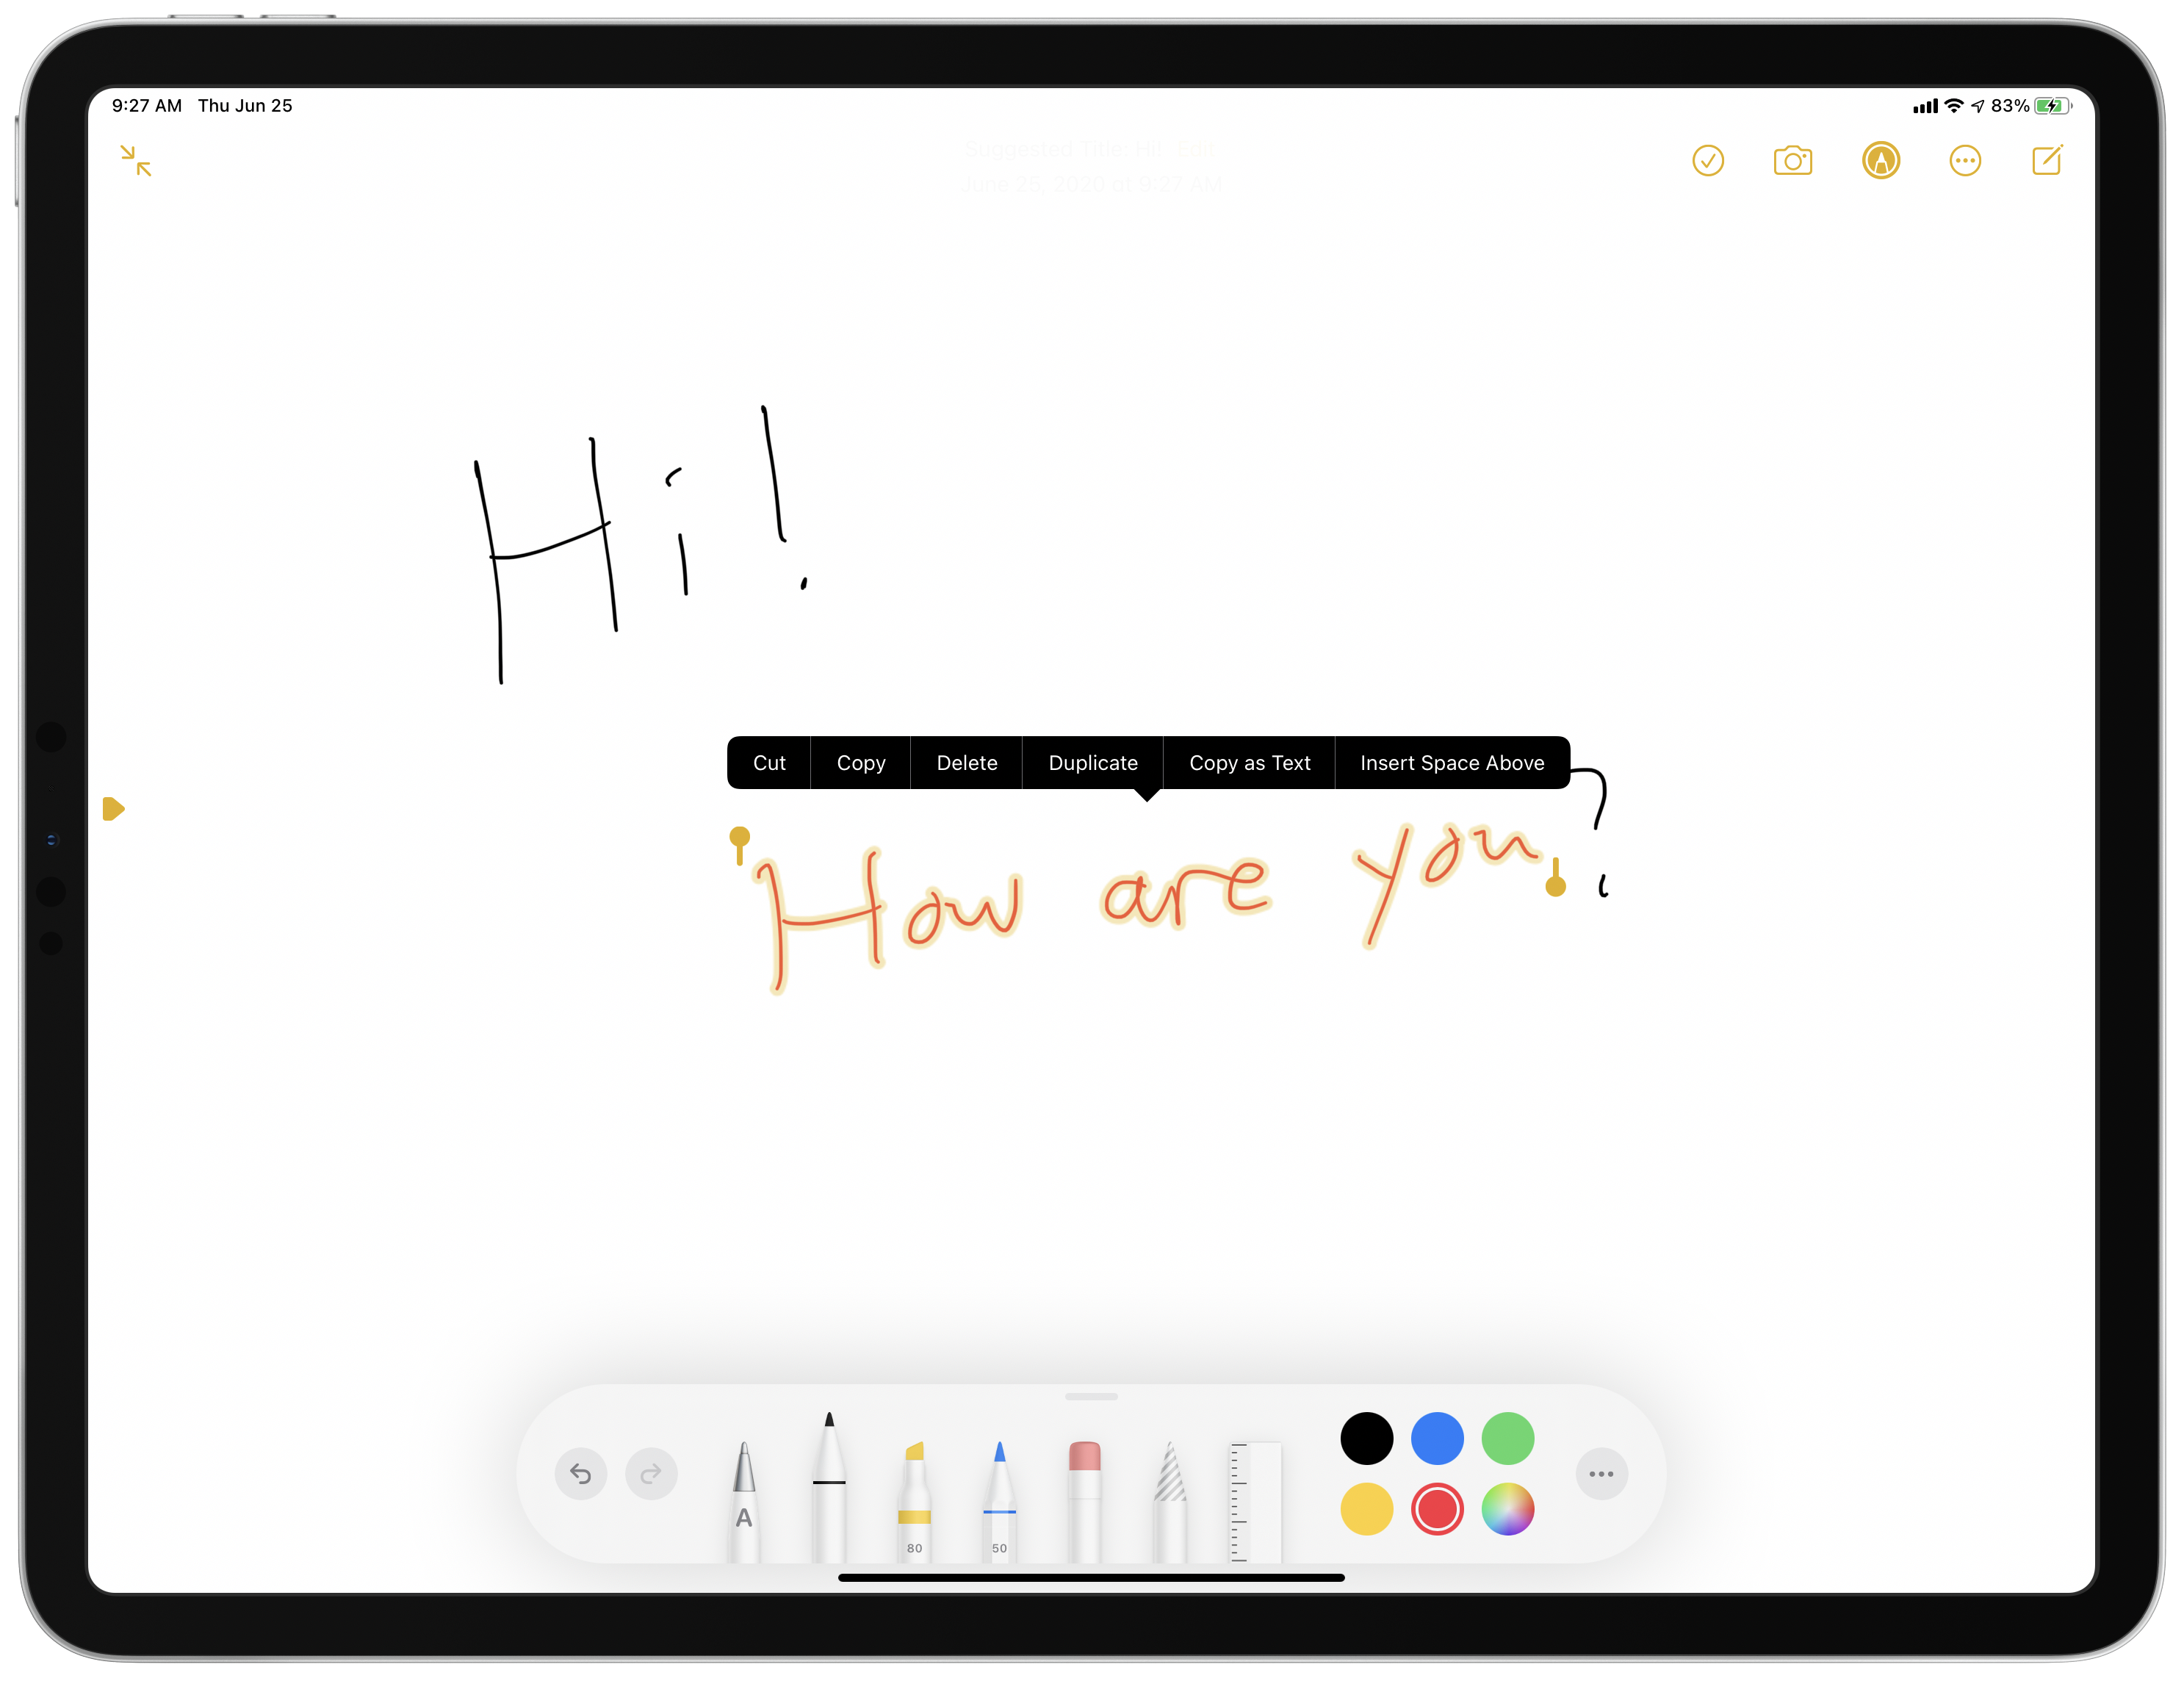
Task: Click the collapse sidebar arrow
Action: [x=137, y=162]
